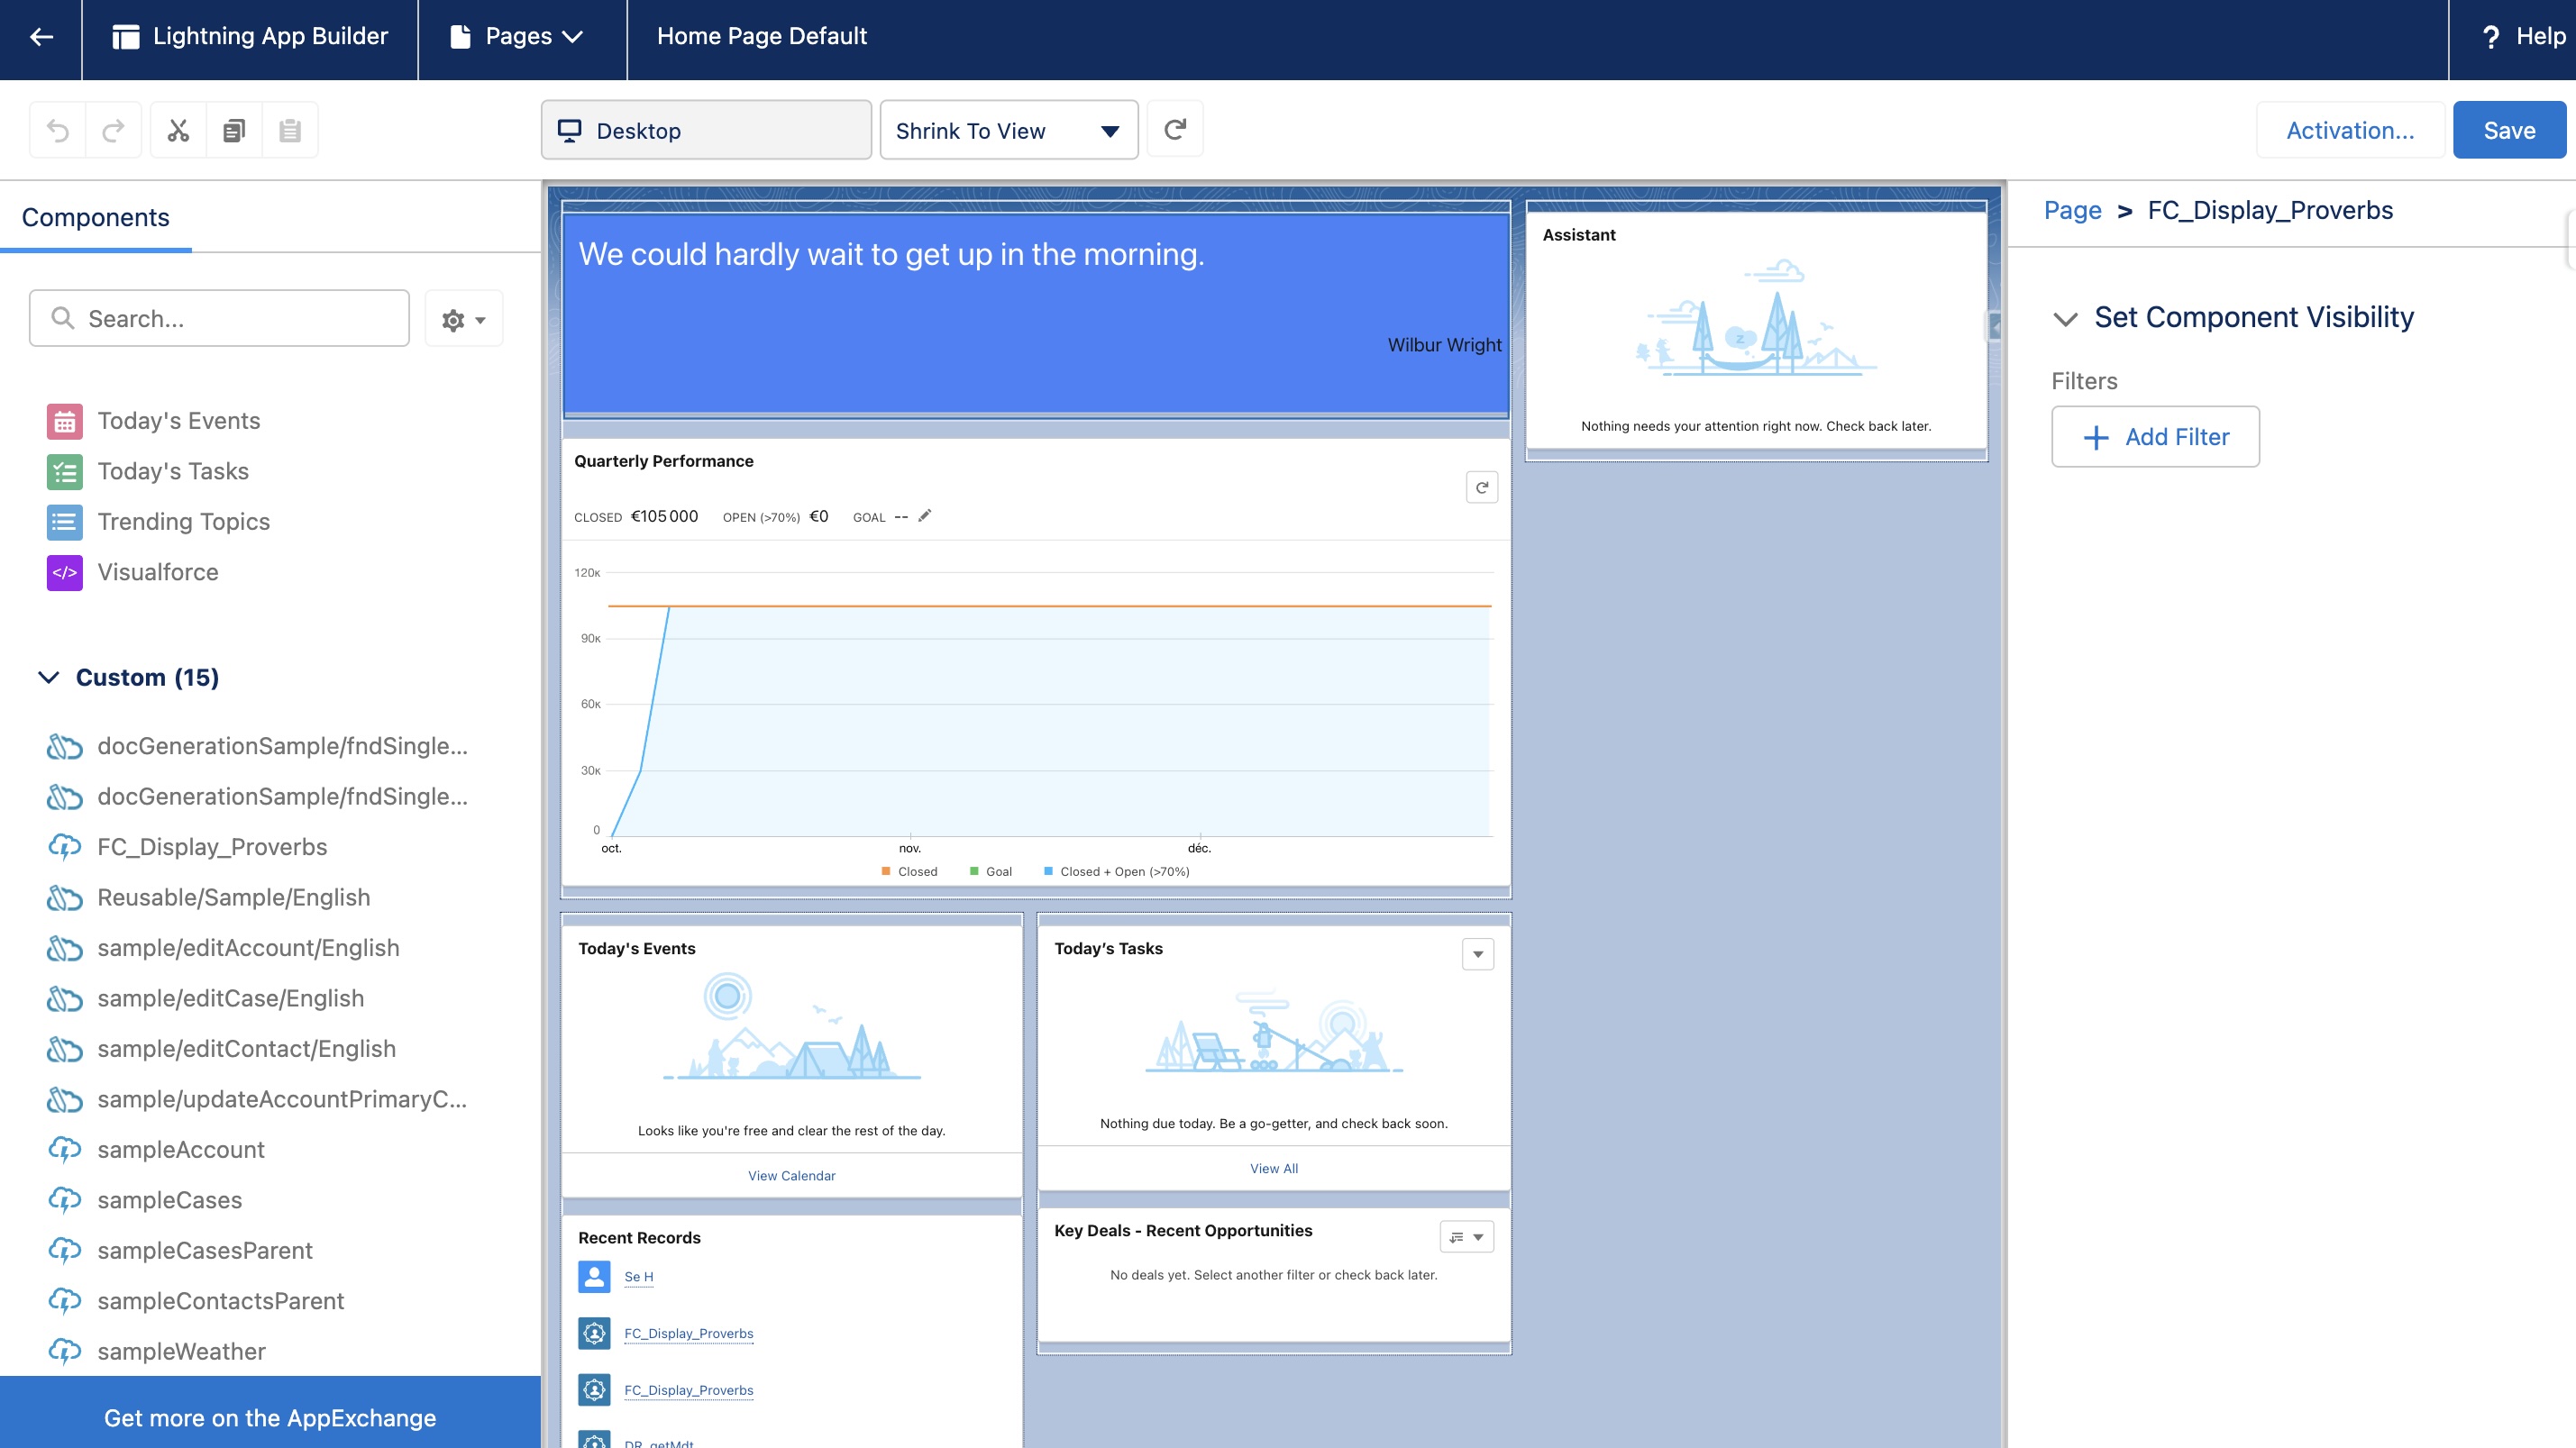Select sampleCases component
This screenshot has width=2576, height=1448.
coord(145,1201)
